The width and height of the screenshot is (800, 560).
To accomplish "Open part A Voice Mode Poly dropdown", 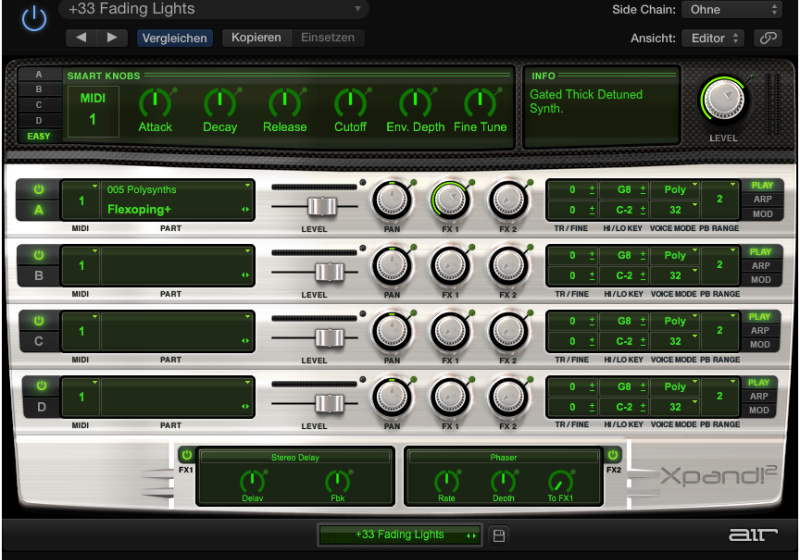I will [x=675, y=189].
